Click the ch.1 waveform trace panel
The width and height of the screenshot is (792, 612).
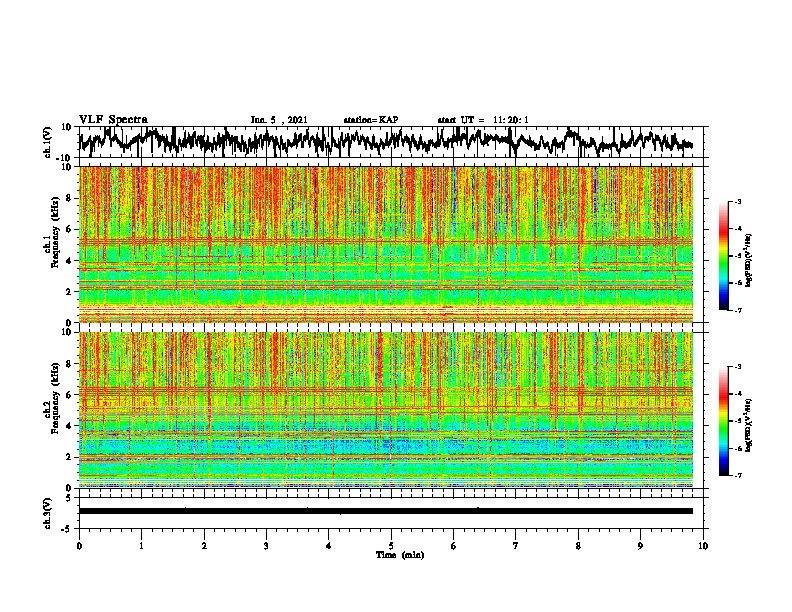point(393,142)
